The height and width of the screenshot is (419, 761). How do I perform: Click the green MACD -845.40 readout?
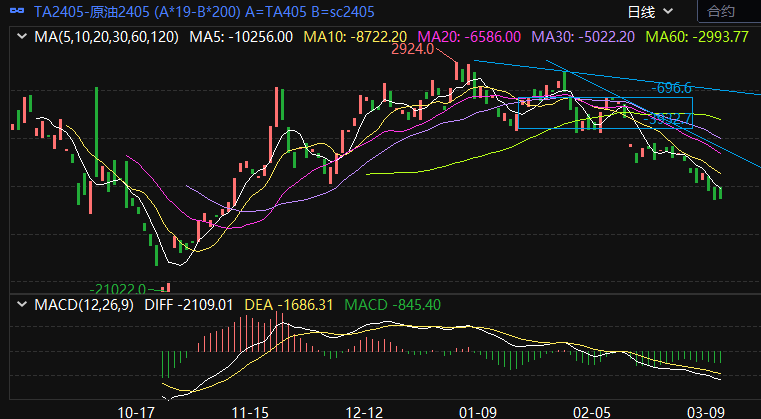click(391, 304)
